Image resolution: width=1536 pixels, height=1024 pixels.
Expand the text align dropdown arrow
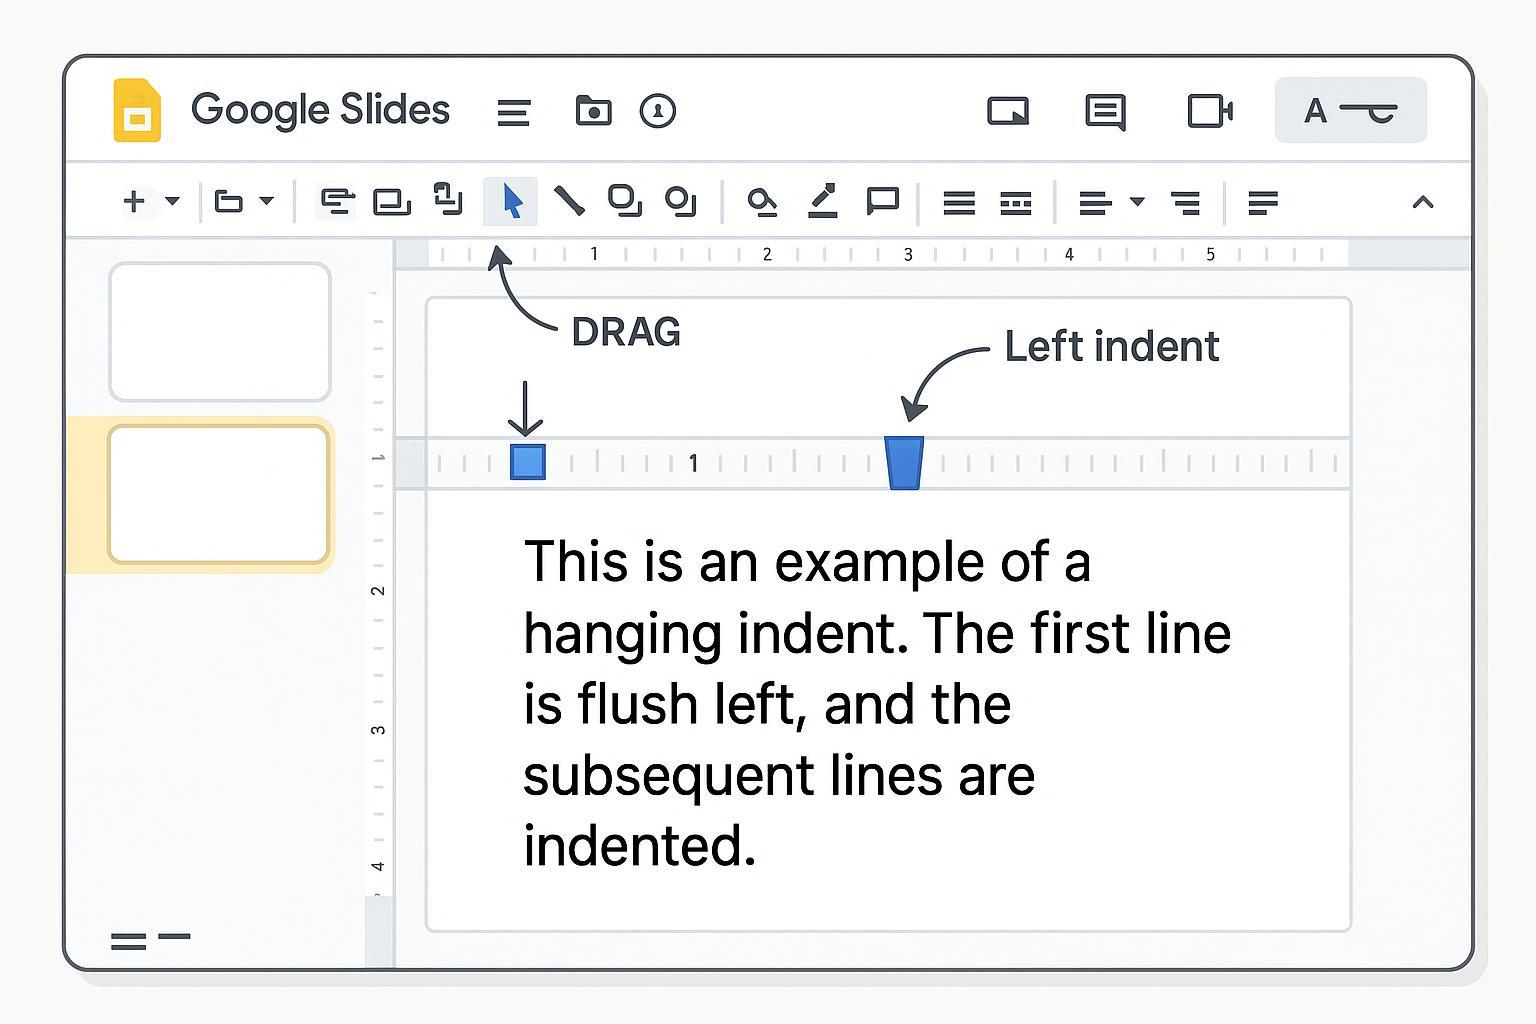[1137, 201]
